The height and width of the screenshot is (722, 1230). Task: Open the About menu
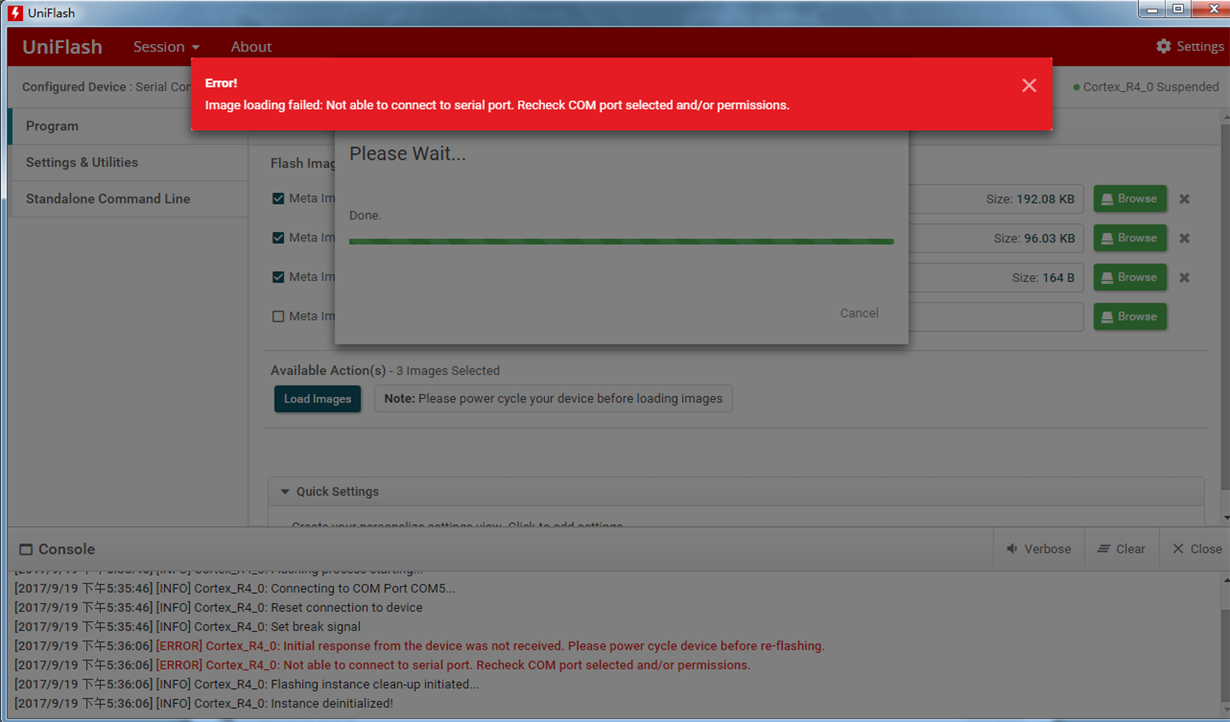[251, 47]
